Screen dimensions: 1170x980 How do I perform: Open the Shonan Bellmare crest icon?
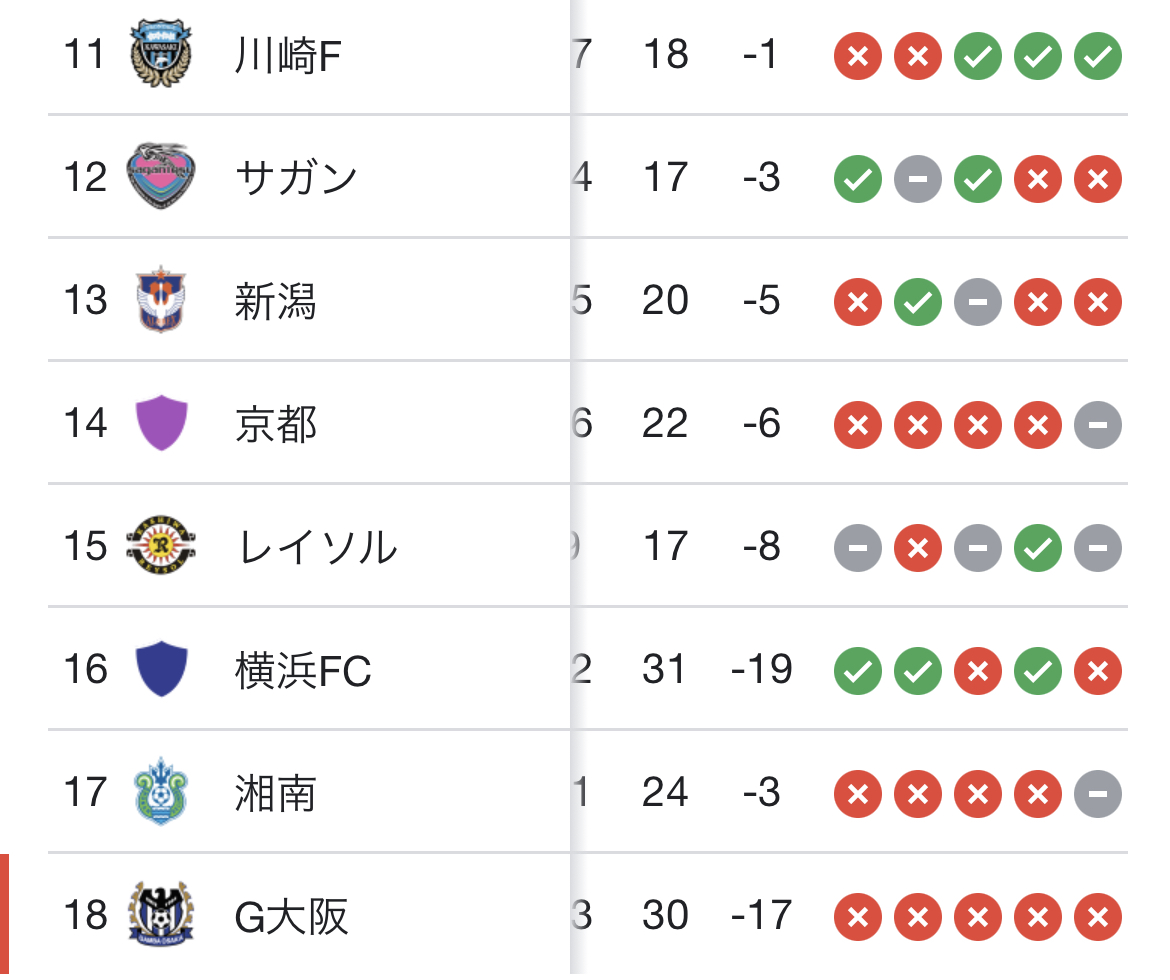click(161, 791)
